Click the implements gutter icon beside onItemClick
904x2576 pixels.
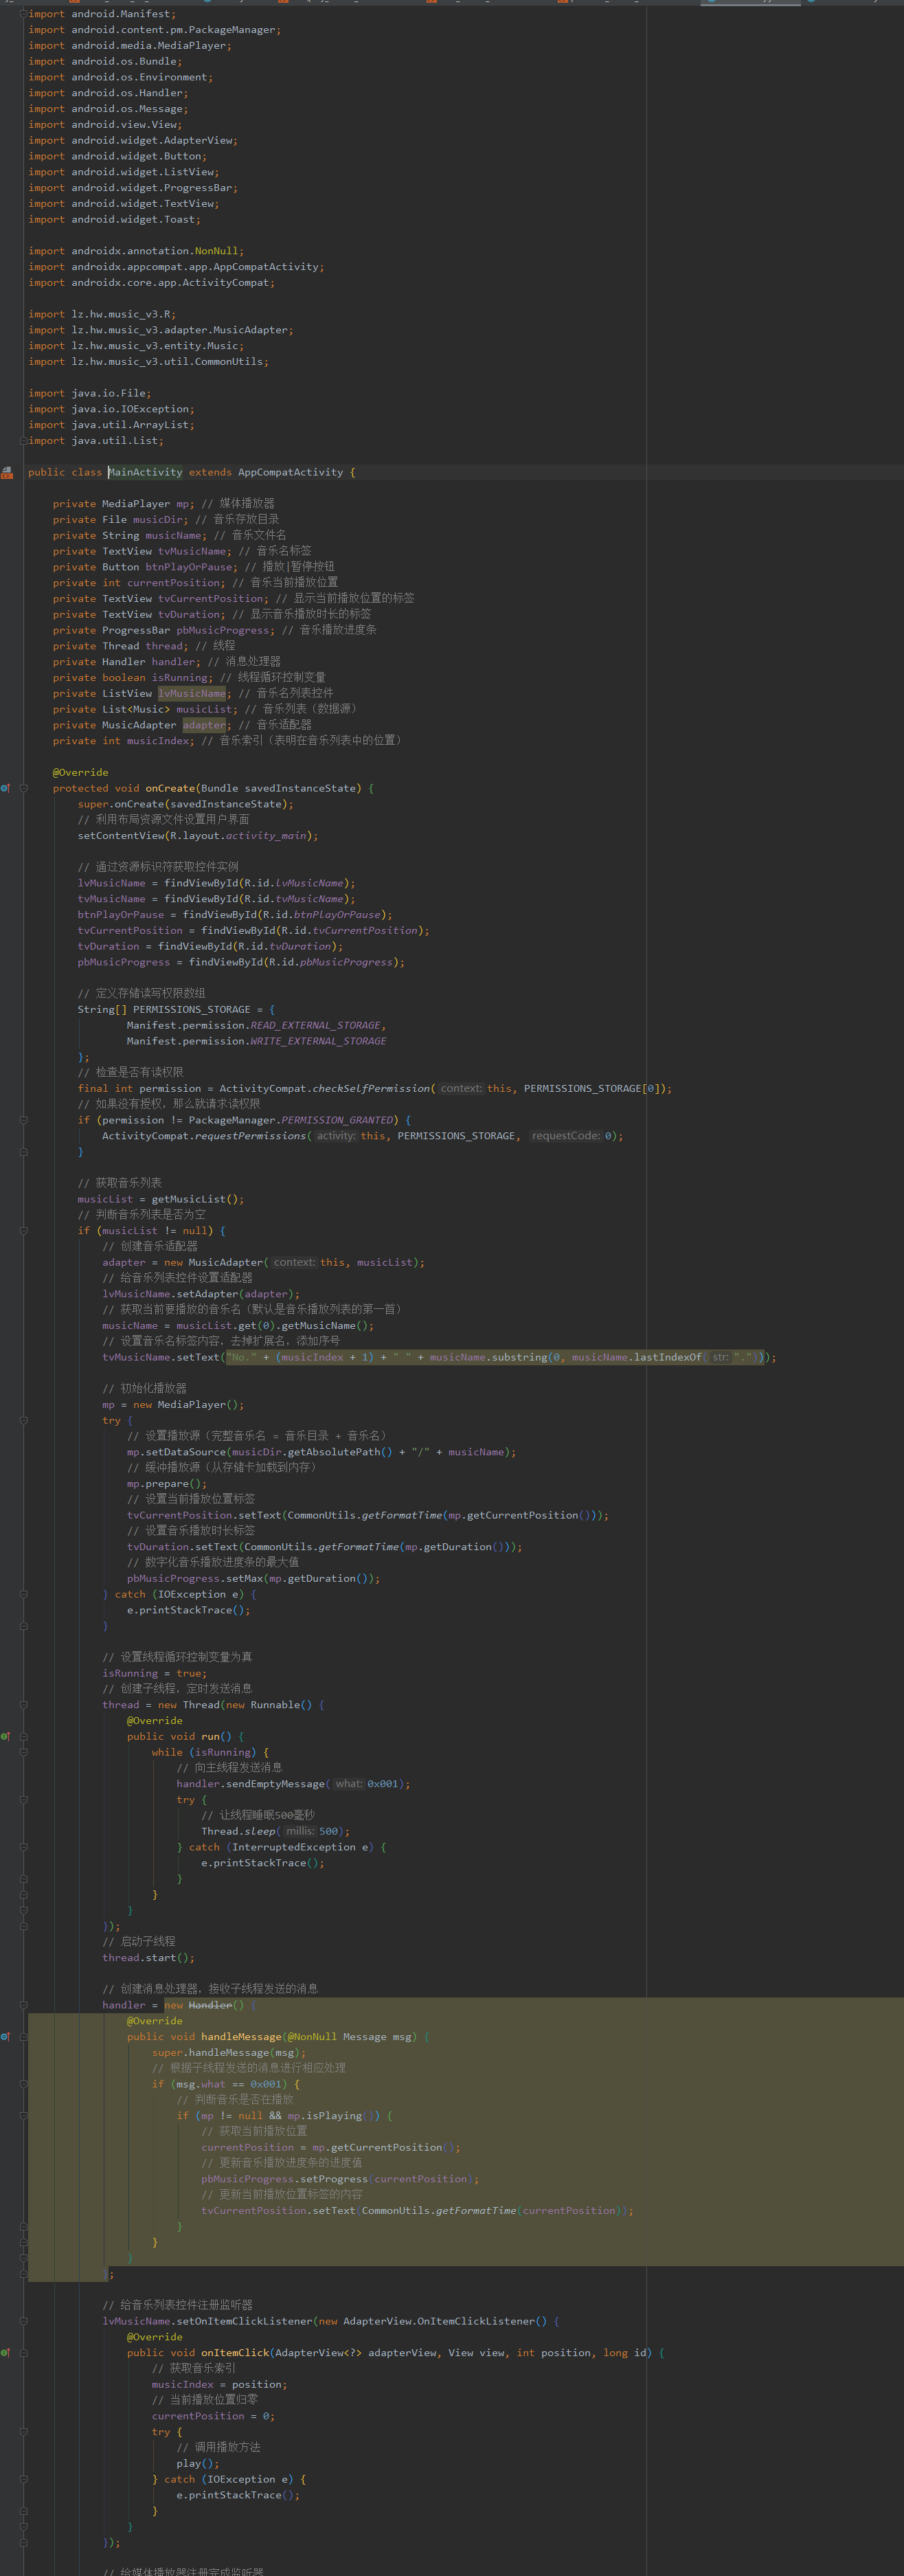5,2352
